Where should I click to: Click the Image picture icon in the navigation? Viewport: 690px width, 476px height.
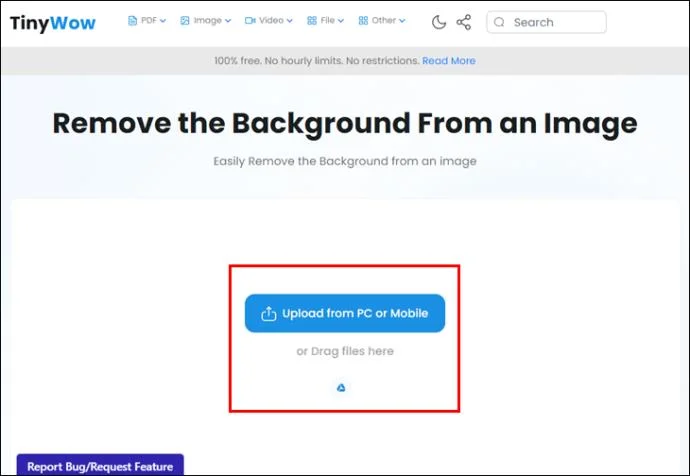[185, 21]
